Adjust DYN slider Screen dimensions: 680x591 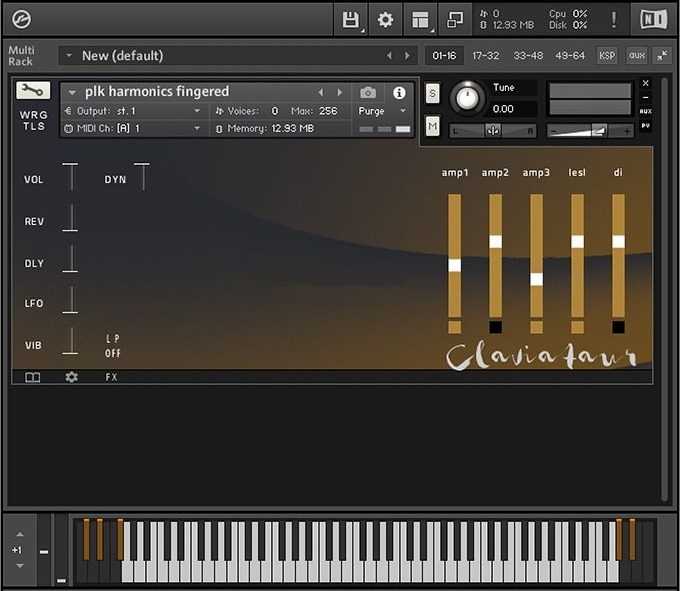pos(142,177)
